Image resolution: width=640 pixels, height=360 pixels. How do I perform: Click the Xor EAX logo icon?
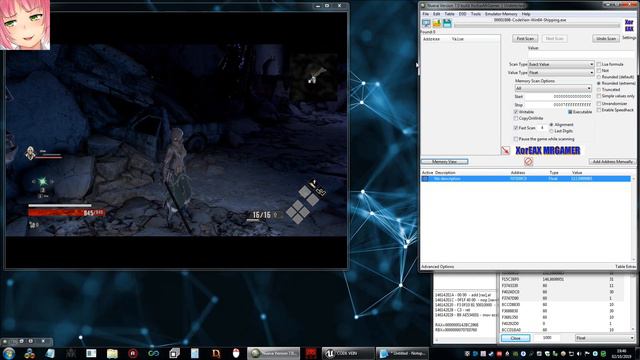(x=629, y=25)
